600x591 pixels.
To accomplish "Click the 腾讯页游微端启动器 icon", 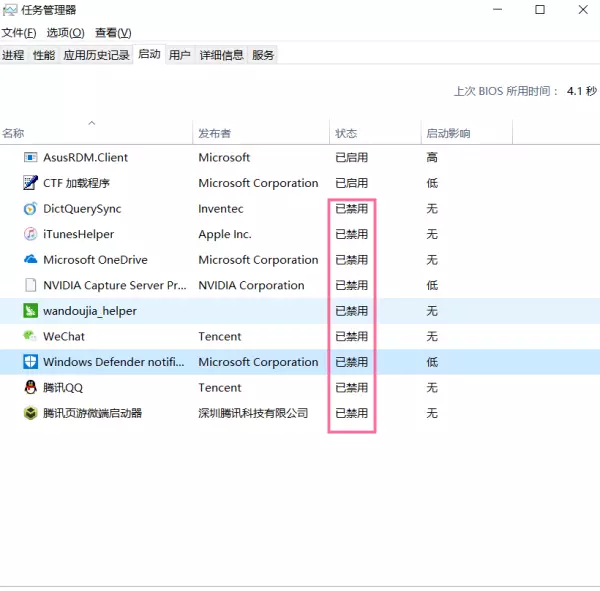I will [31, 413].
